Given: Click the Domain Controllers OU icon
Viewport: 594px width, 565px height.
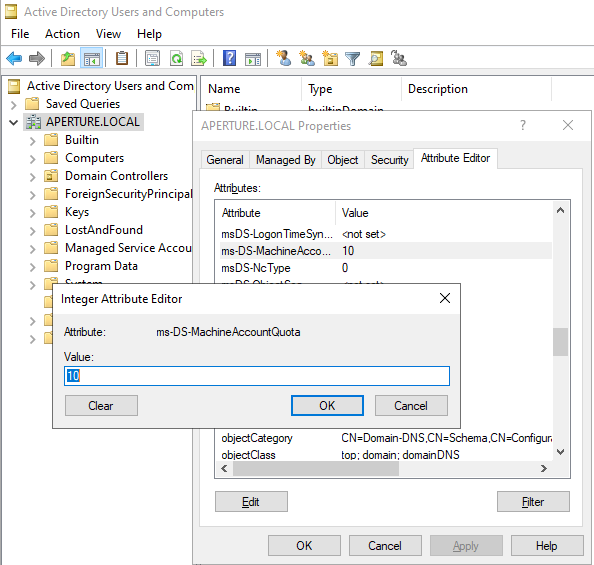Looking at the screenshot, I should [51, 176].
